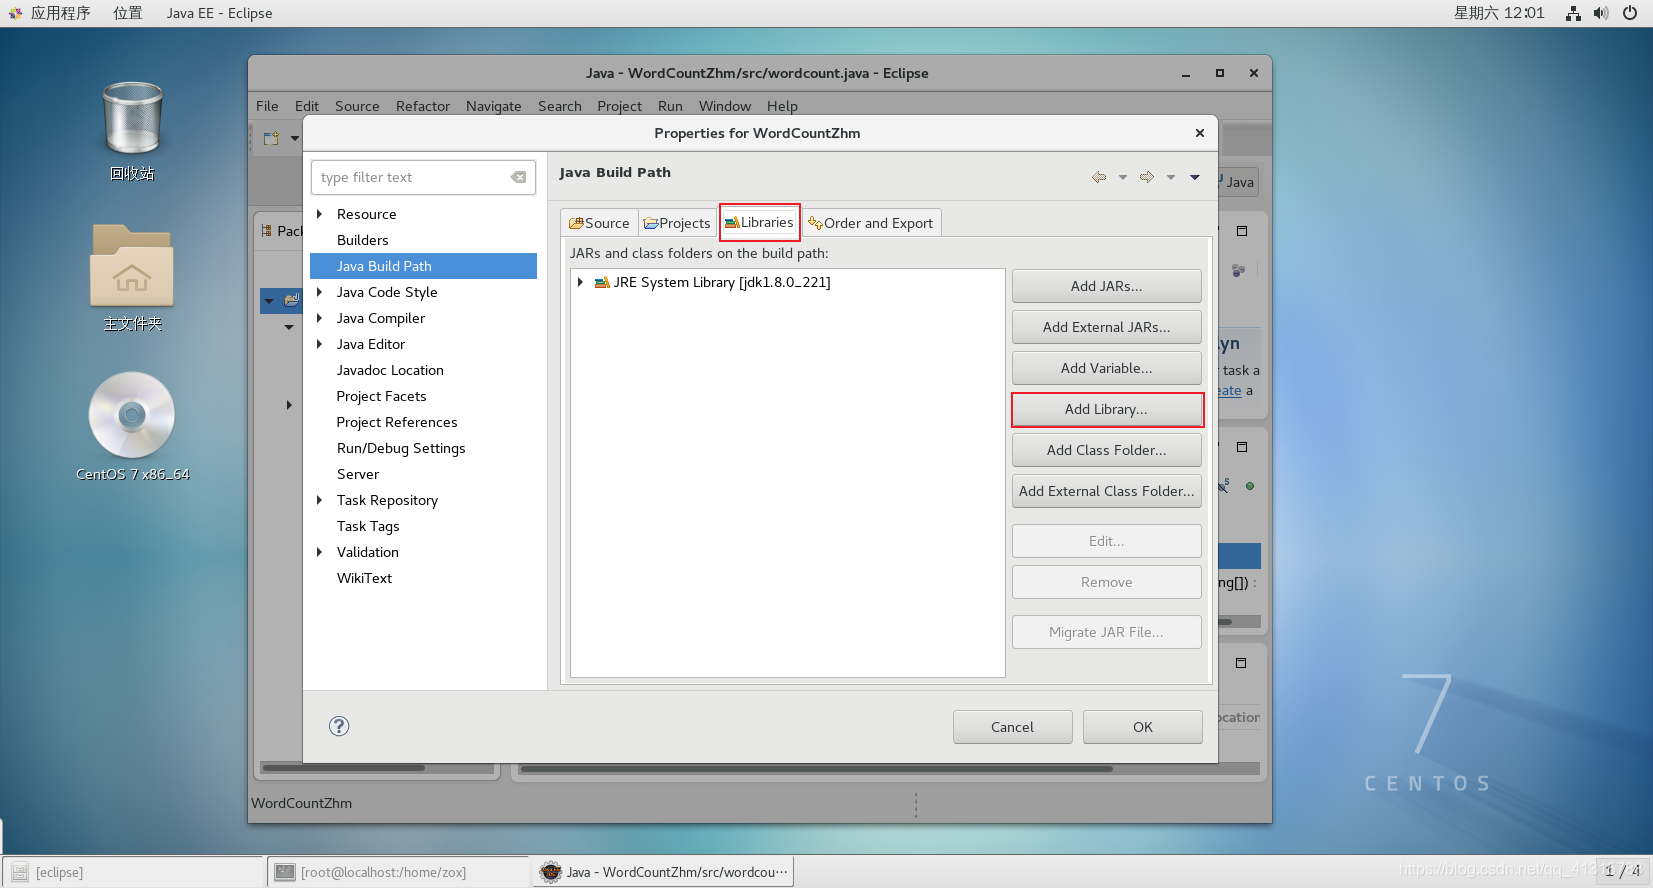Image resolution: width=1653 pixels, height=888 pixels.
Task: Open the Recycle Bin desktop icon
Action: tap(132, 120)
